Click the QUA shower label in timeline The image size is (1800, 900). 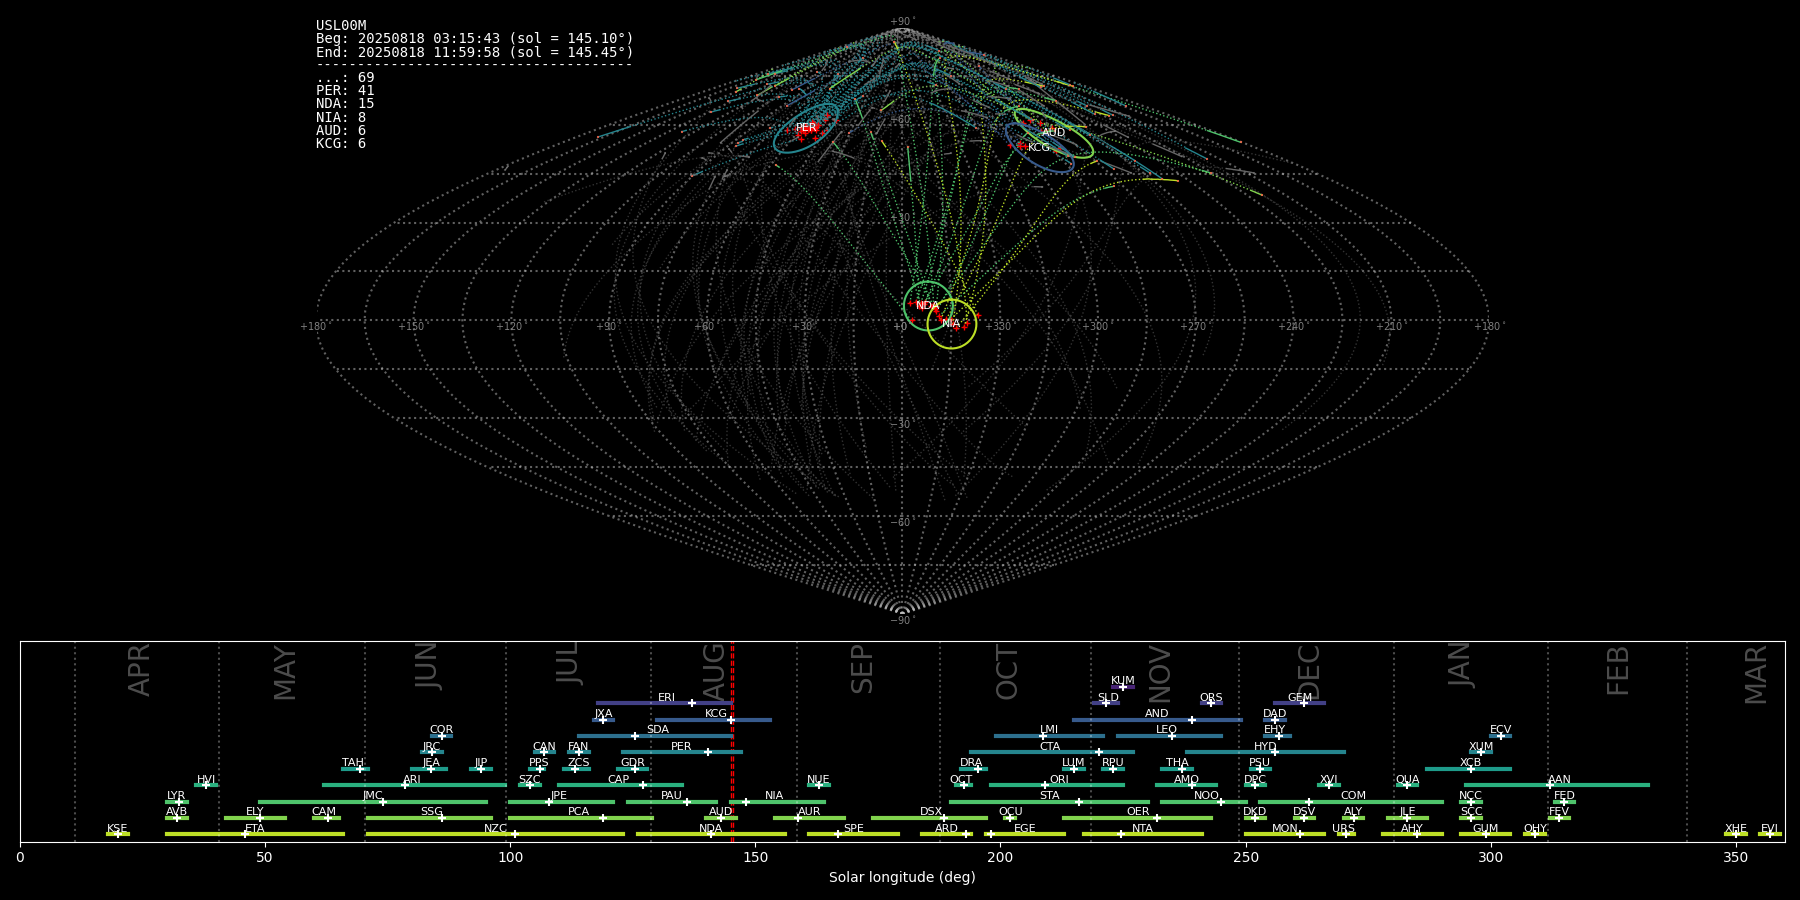click(1407, 779)
